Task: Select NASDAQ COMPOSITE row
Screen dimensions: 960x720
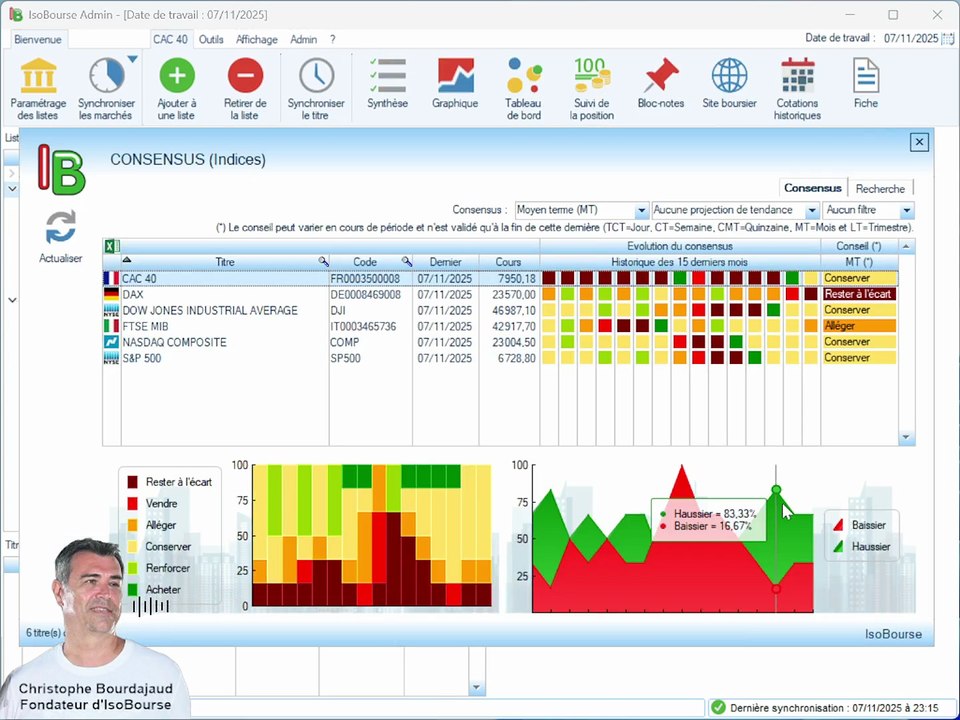Action: (499, 342)
